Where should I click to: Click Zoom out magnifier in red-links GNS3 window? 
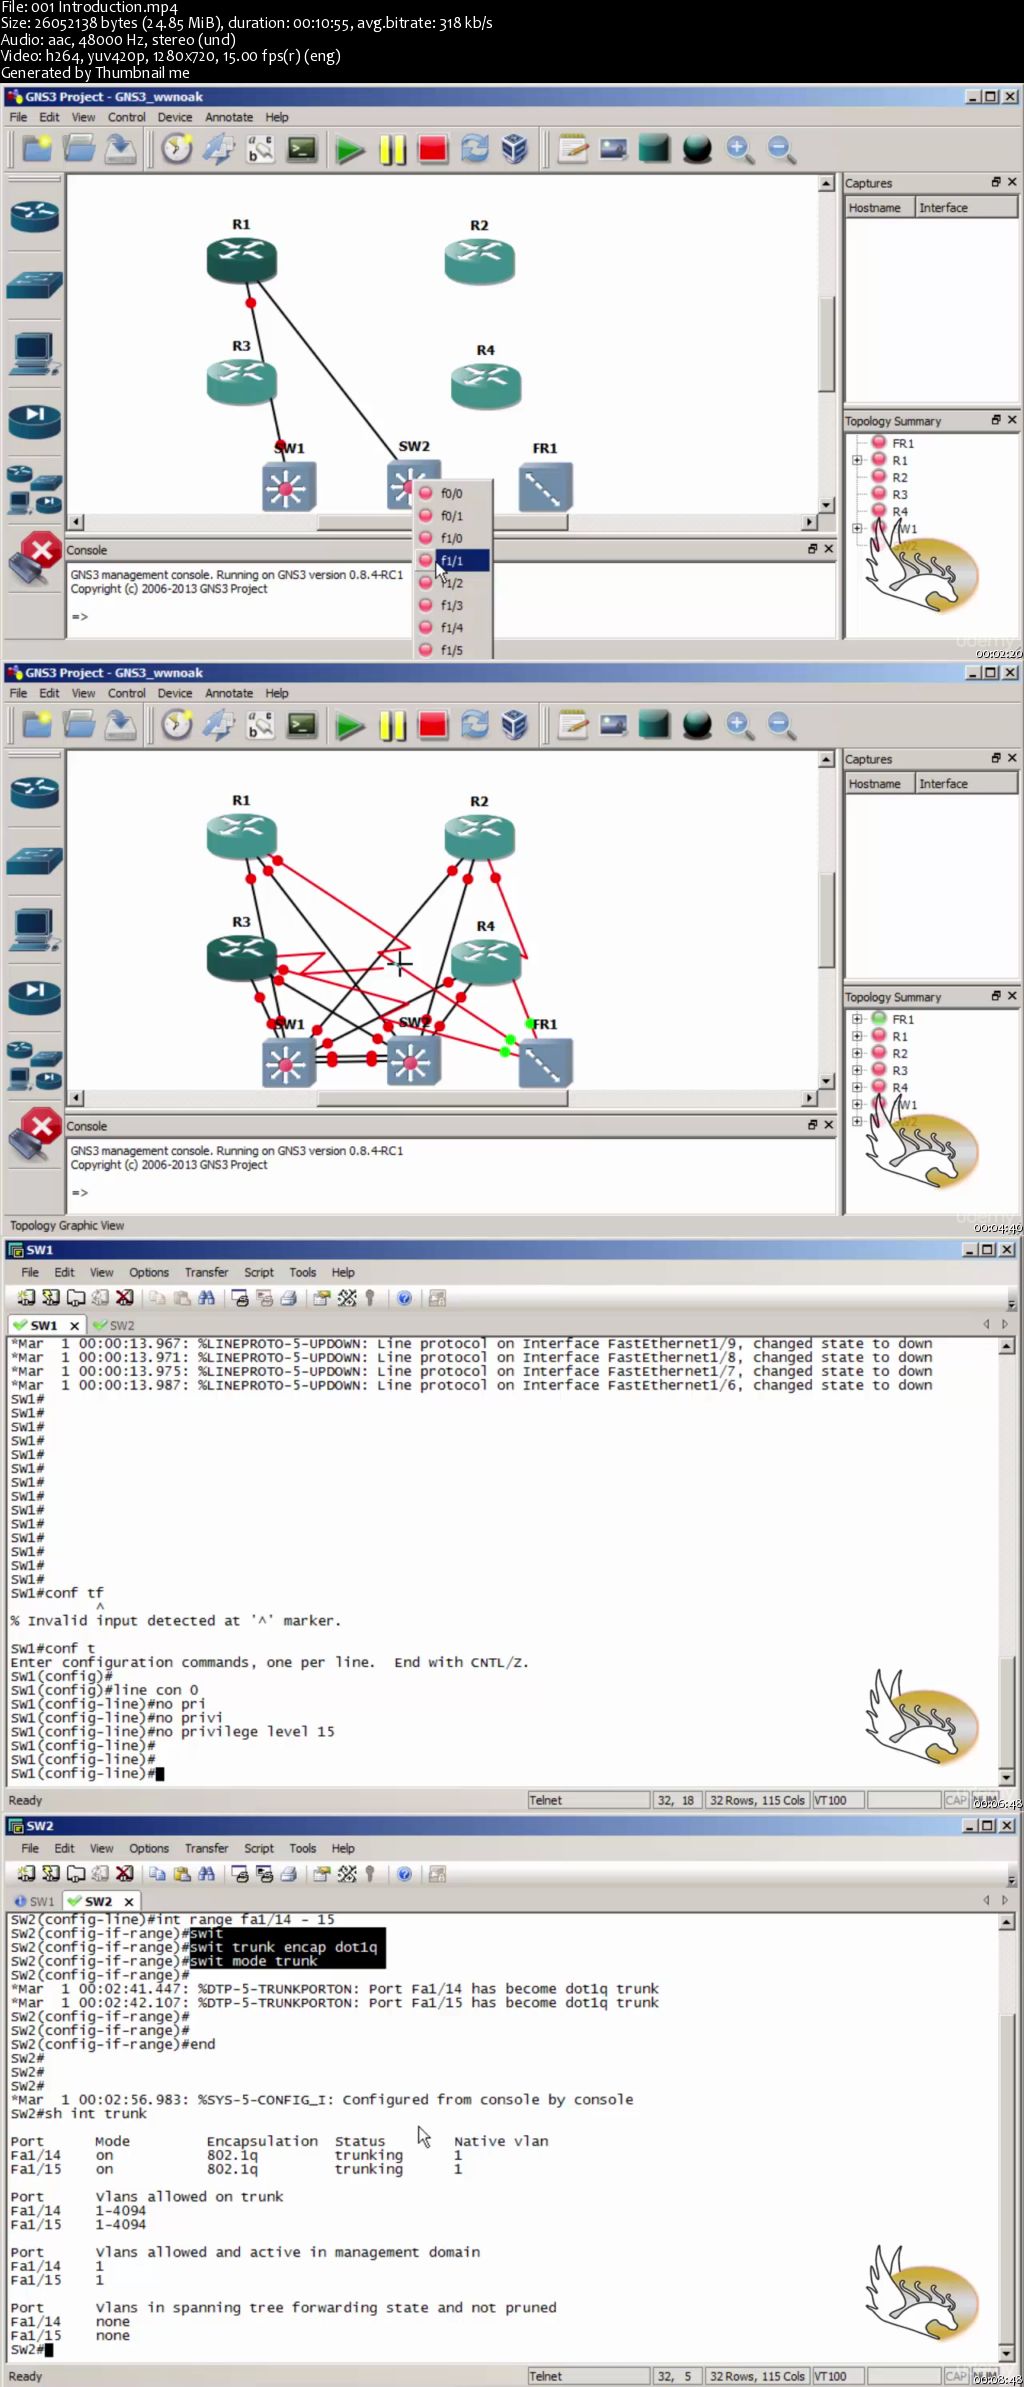pyautogui.click(x=781, y=725)
